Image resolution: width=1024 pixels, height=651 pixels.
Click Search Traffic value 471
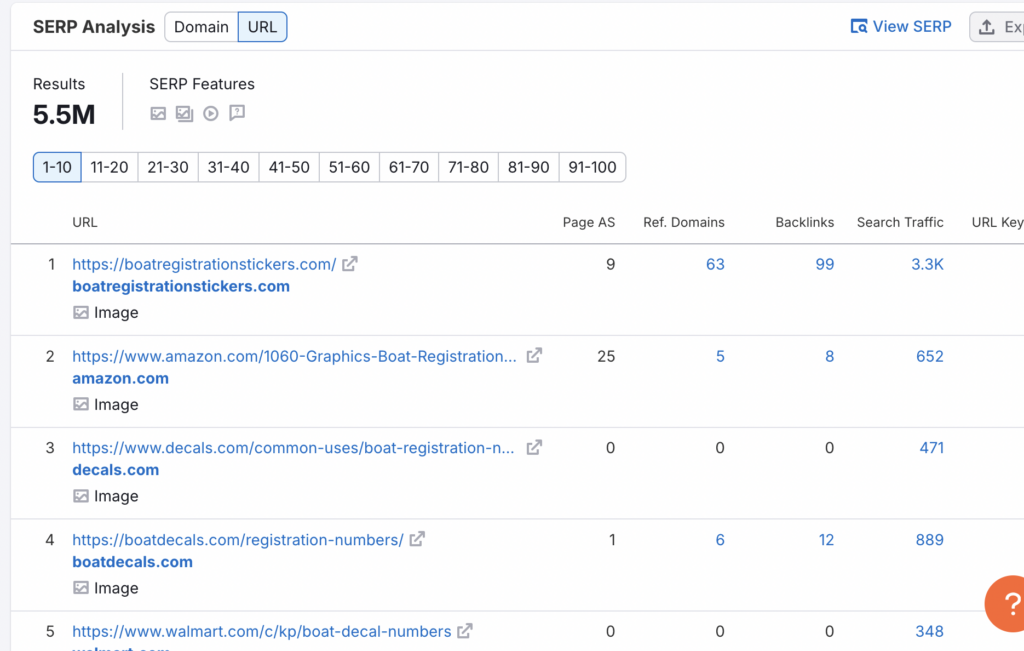click(x=931, y=447)
